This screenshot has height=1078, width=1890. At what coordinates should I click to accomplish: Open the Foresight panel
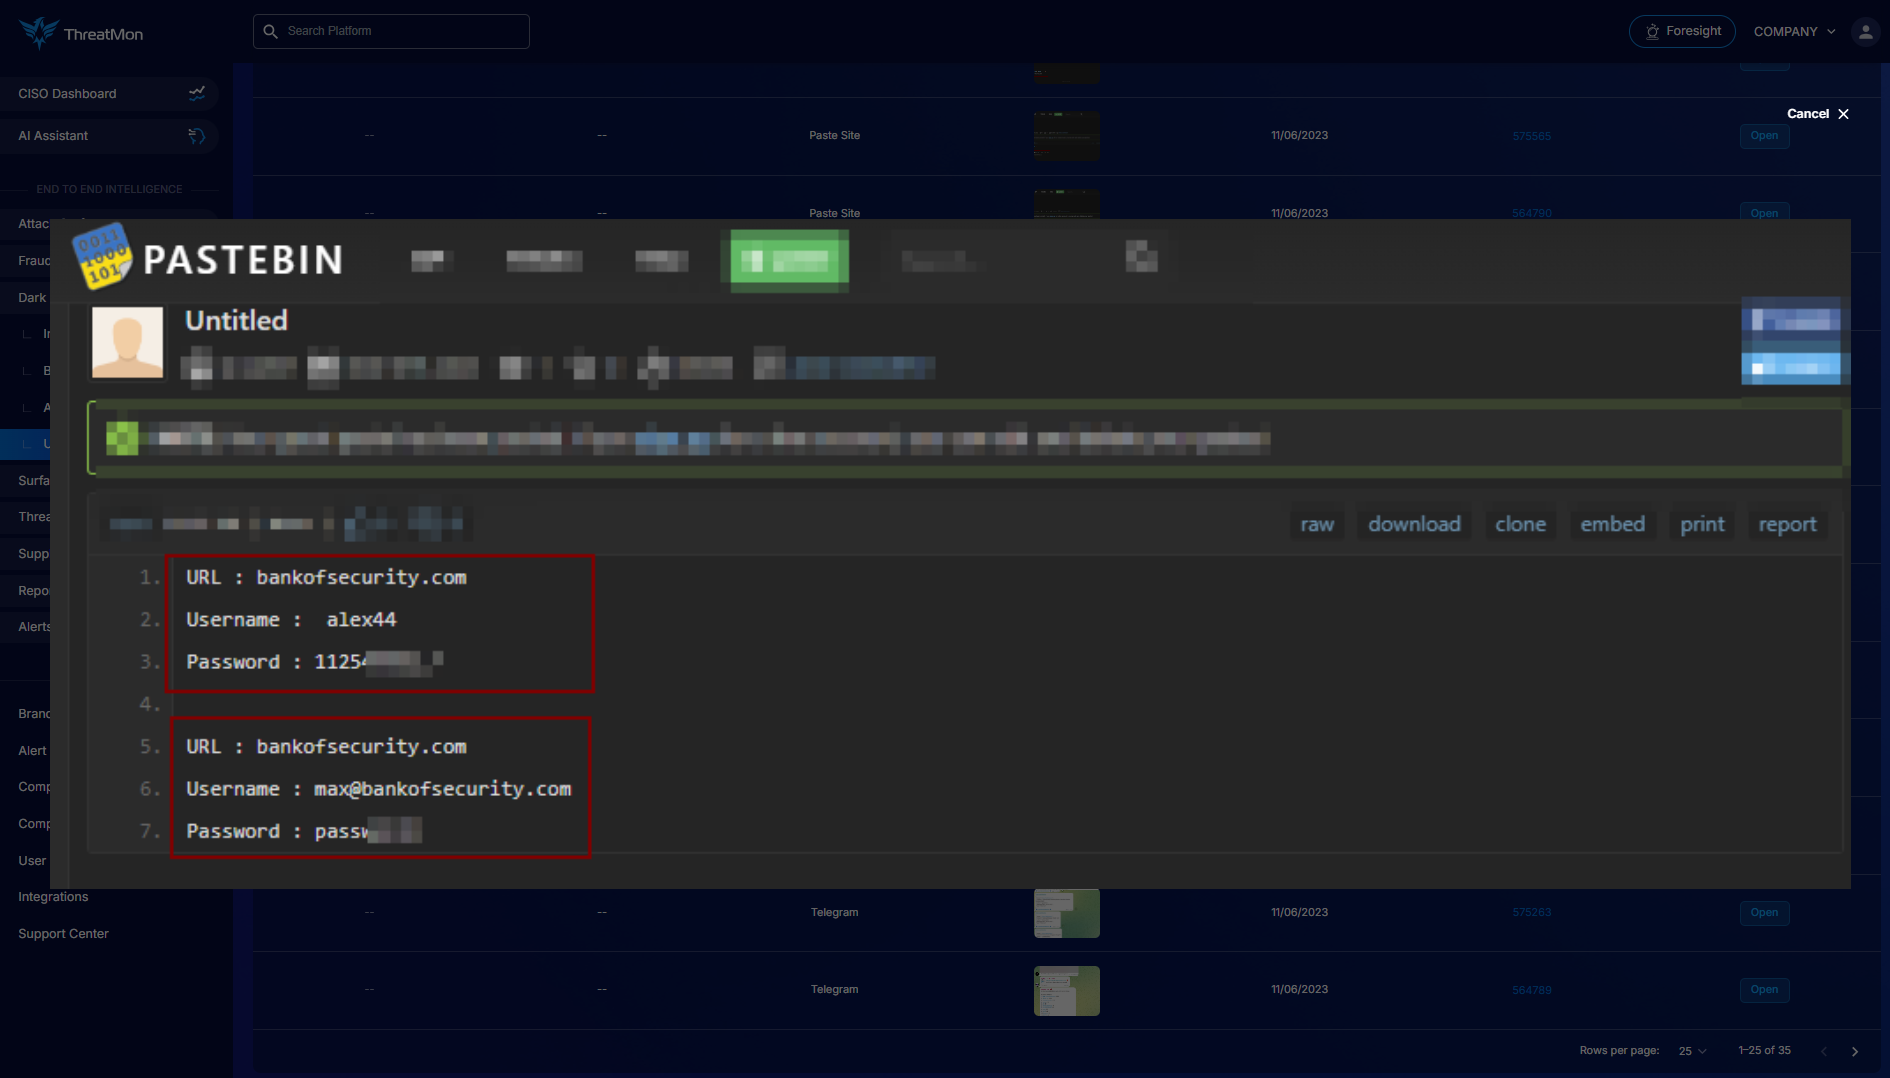[x=1682, y=31]
